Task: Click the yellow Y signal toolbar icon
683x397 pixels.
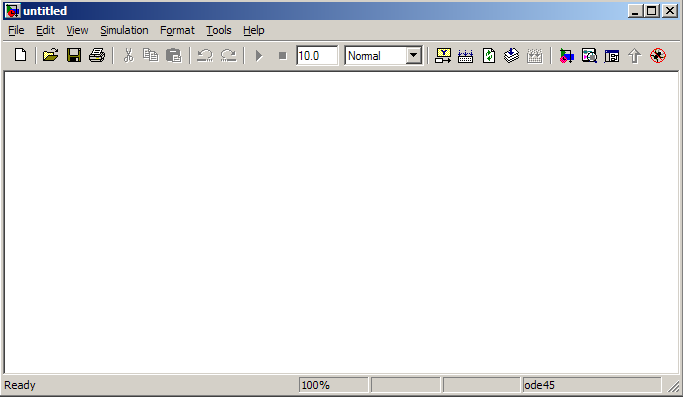Action: 443,56
